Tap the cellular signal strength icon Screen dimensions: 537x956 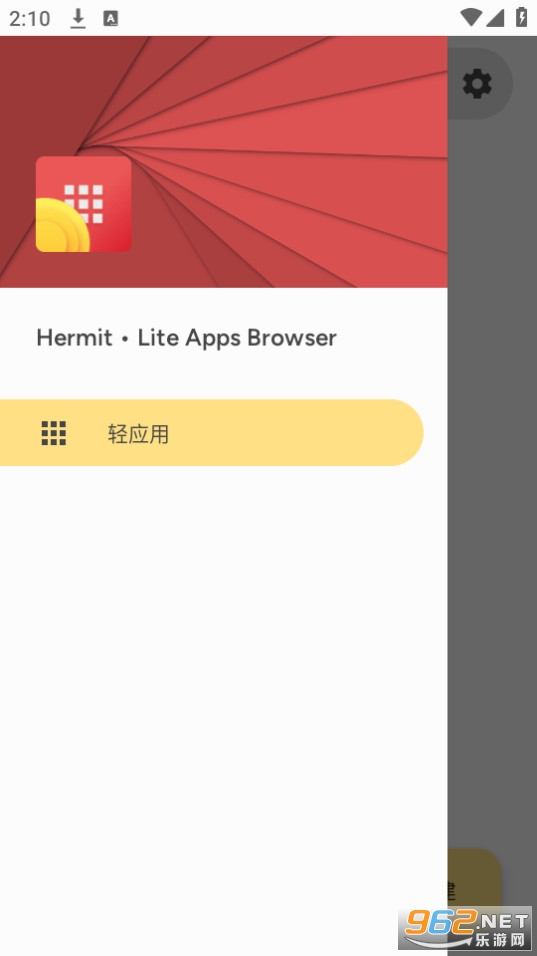coord(494,18)
